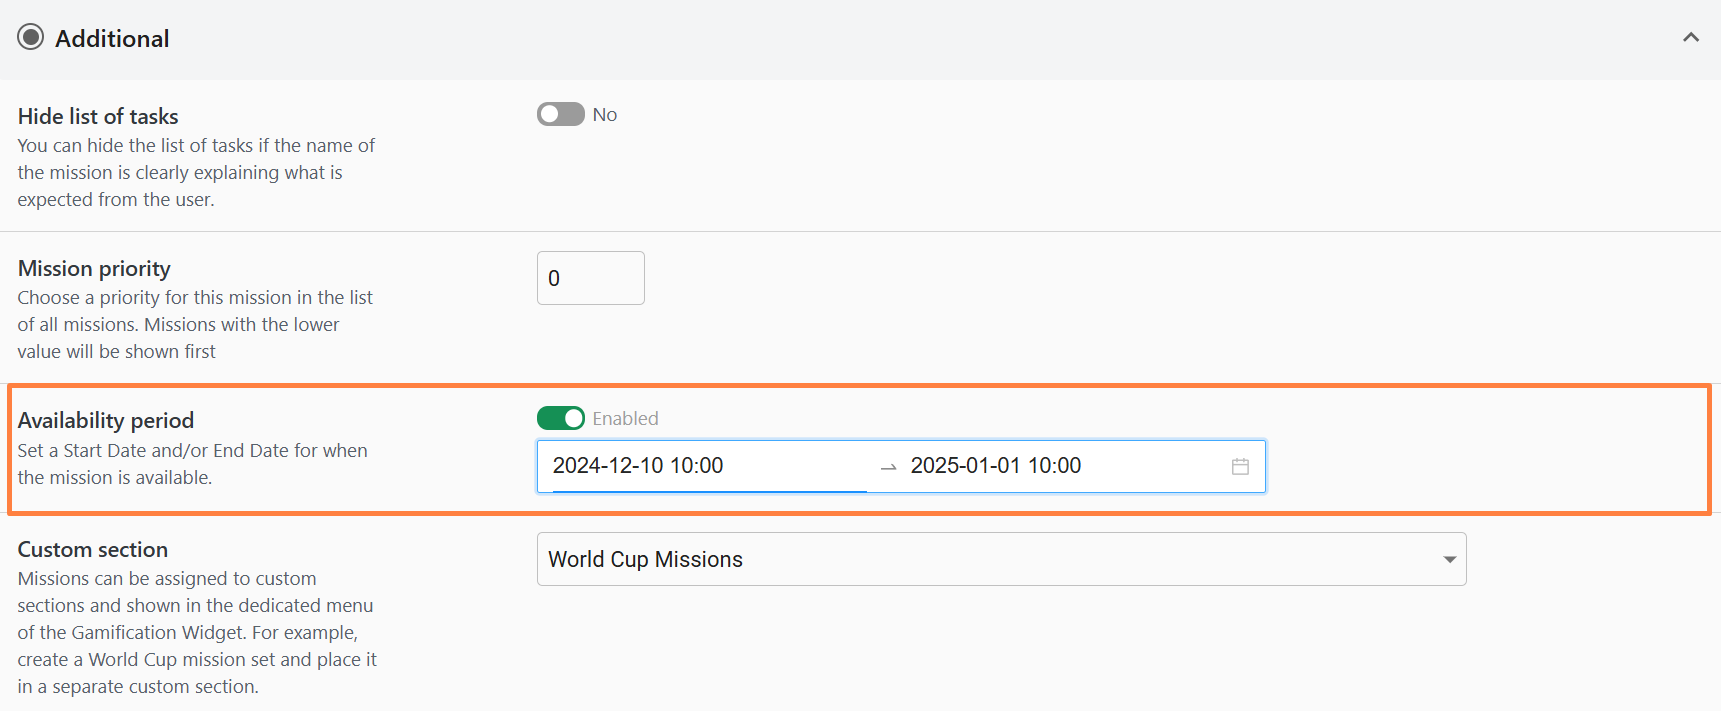This screenshot has width=1721, height=711.
Task: Collapse the Additional section with the chevron
Action: [1690, 38]
